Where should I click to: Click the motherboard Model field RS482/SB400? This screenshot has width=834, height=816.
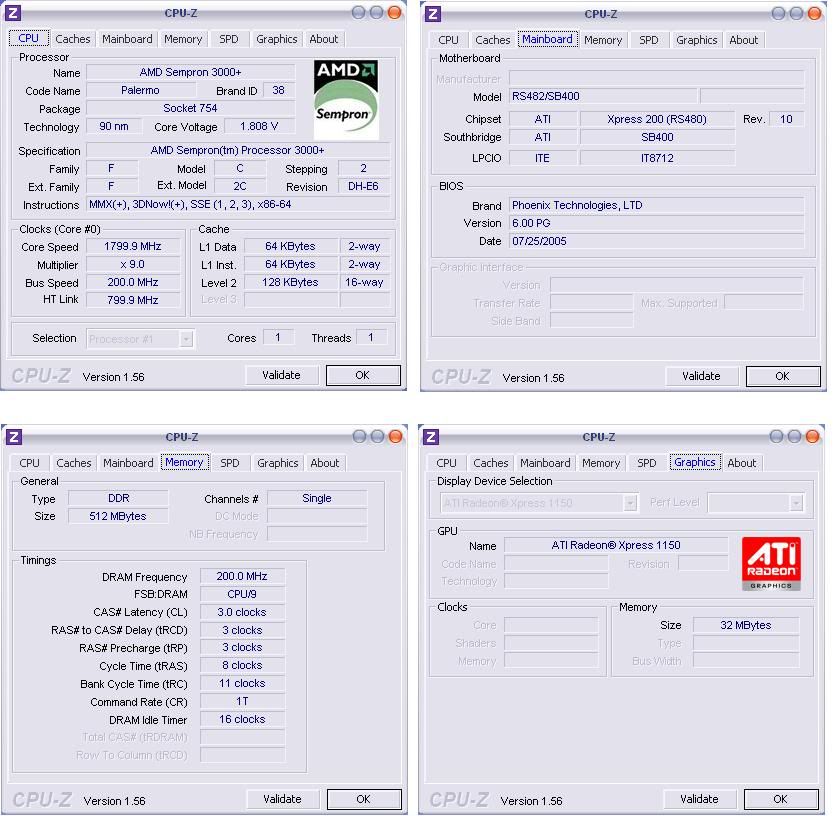point(603,96)
